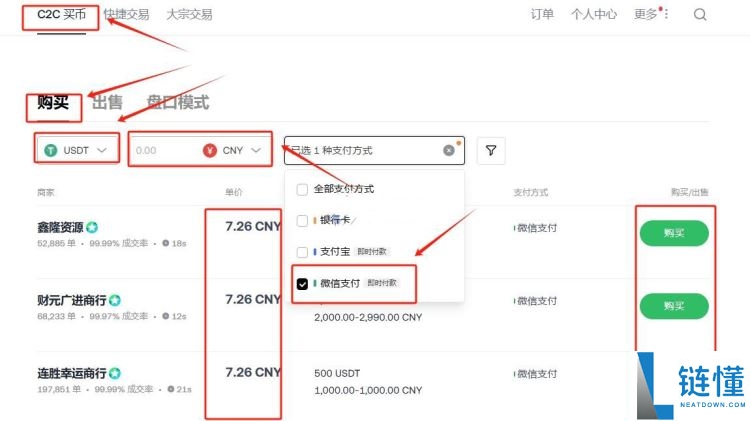This screenshot has width=750, height=421.
Task: Click the 1,000.00-1,000.00 CNY limit text
Action: click(368, 390)
